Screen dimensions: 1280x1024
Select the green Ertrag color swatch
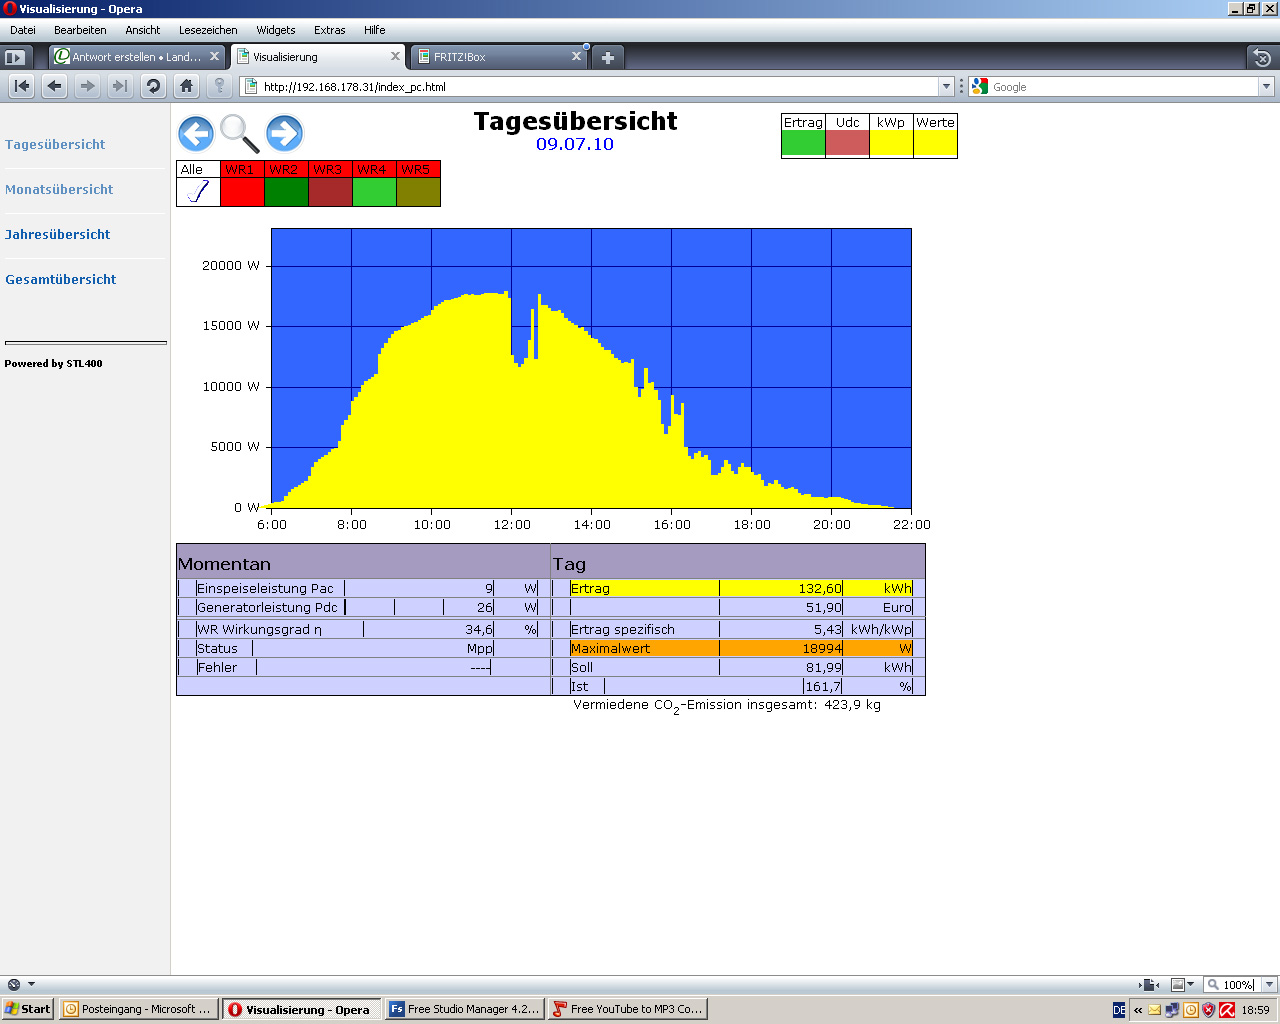pyautogui.click(x=803, y=143)
